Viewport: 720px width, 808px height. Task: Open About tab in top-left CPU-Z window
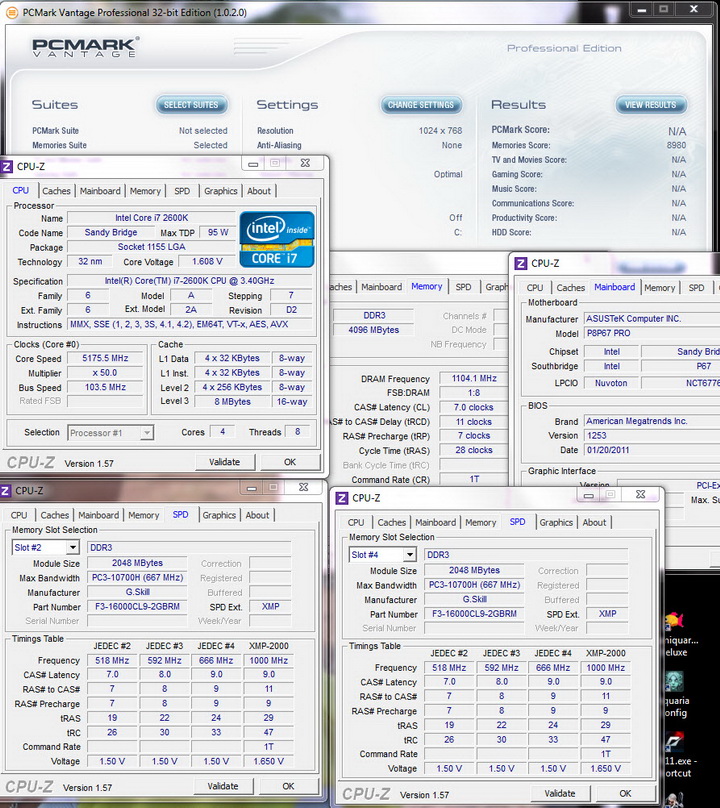coord(259,191)
